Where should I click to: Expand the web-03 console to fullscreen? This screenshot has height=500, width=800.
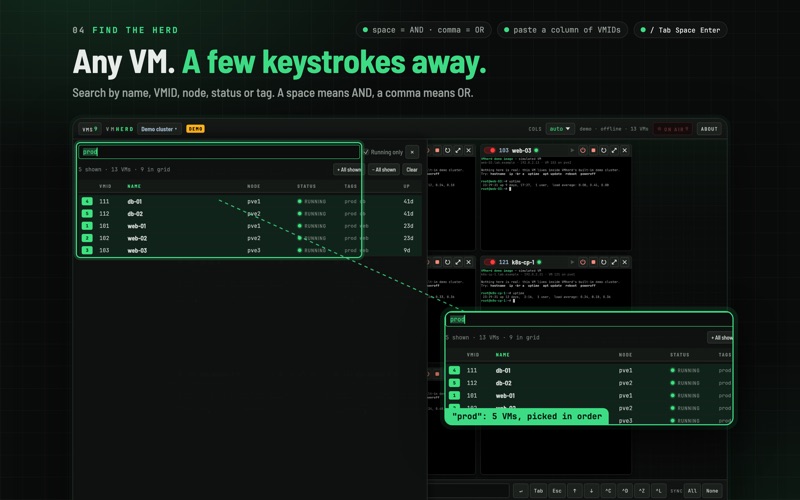[x=614, y=151]
